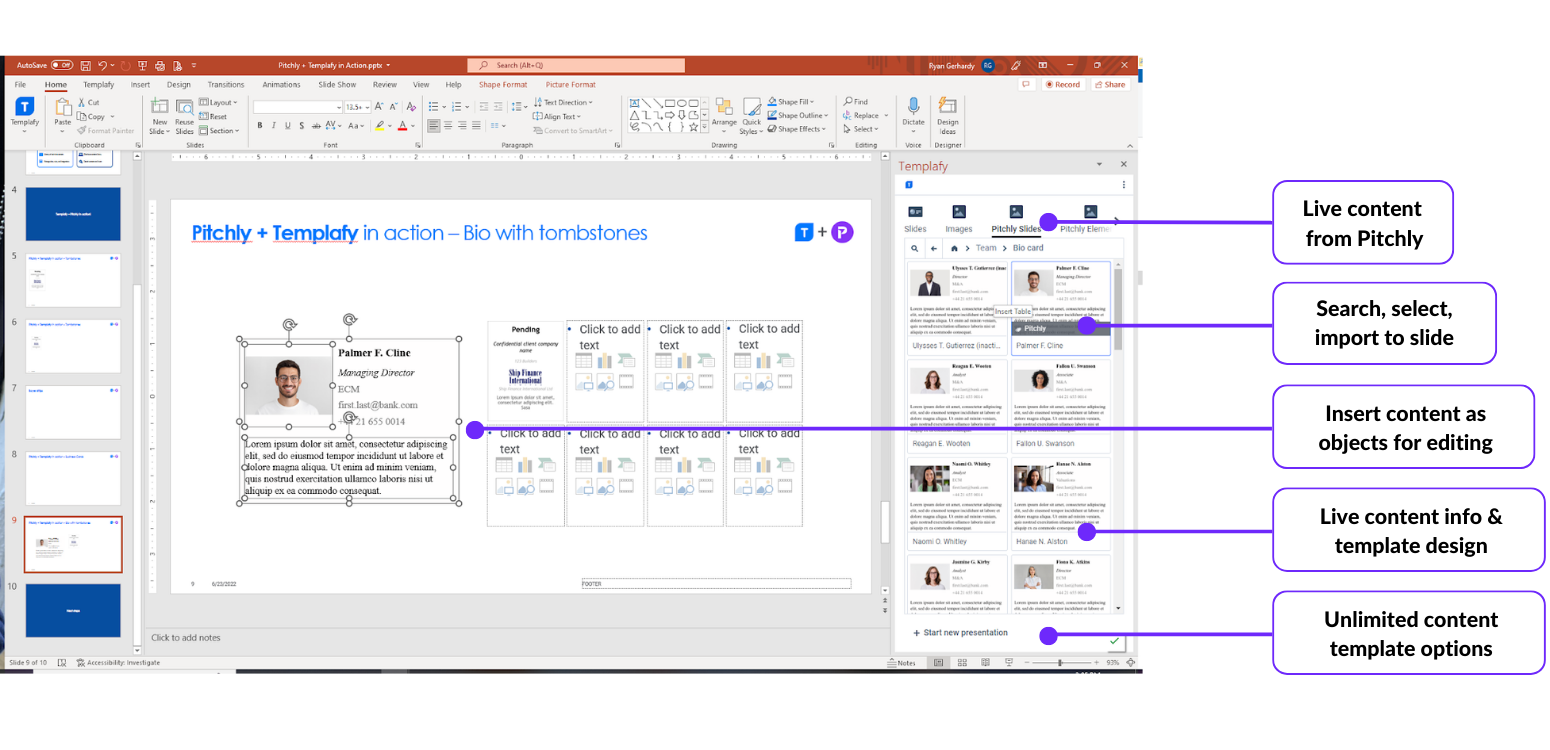Click the New Slide icon
1550x750 pixels.
click(159, 106)
